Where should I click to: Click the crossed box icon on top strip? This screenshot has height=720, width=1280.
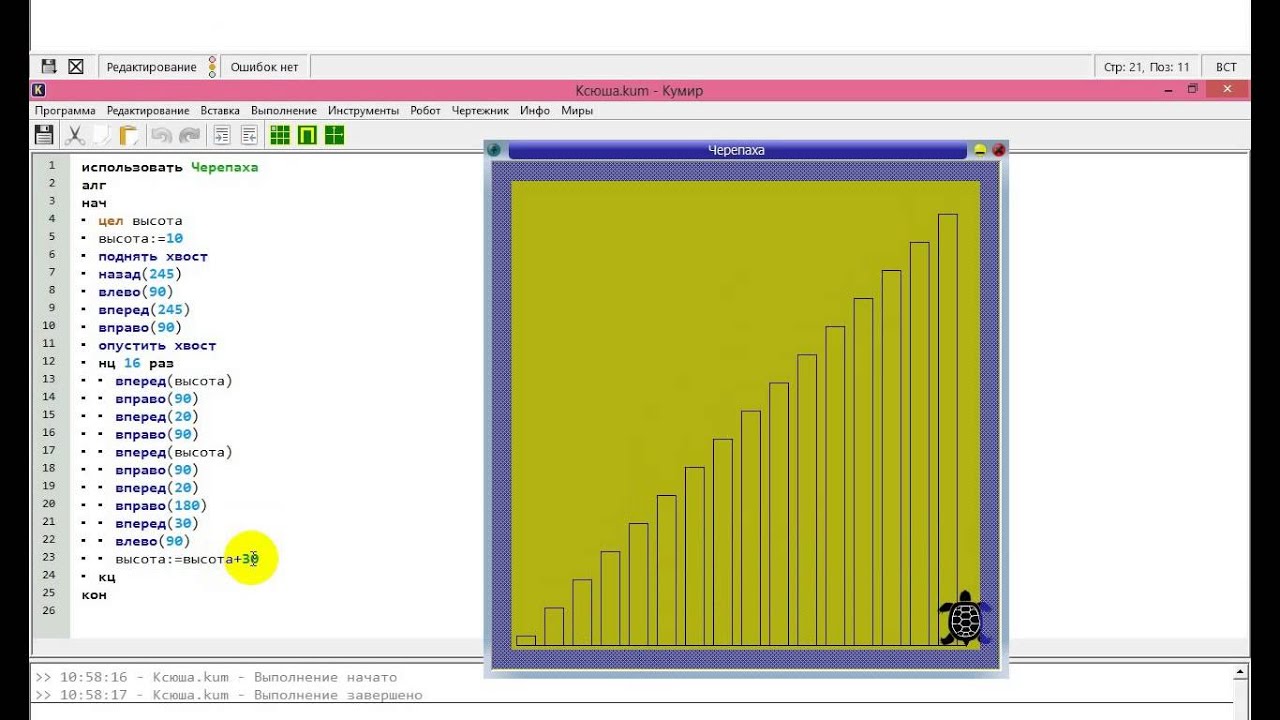click(76, 67)
